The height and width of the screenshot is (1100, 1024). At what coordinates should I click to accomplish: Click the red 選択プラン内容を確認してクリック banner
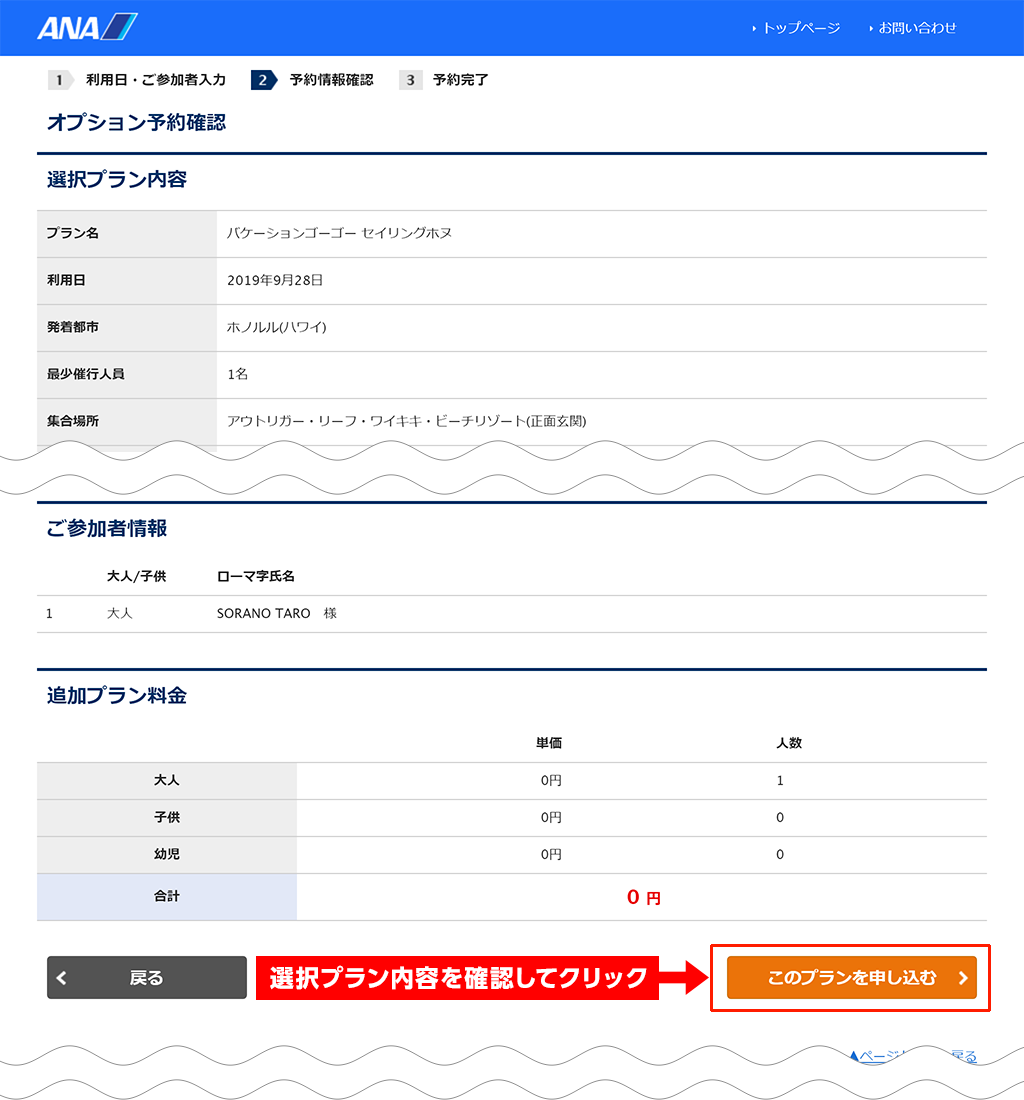[x=458, y=978]
